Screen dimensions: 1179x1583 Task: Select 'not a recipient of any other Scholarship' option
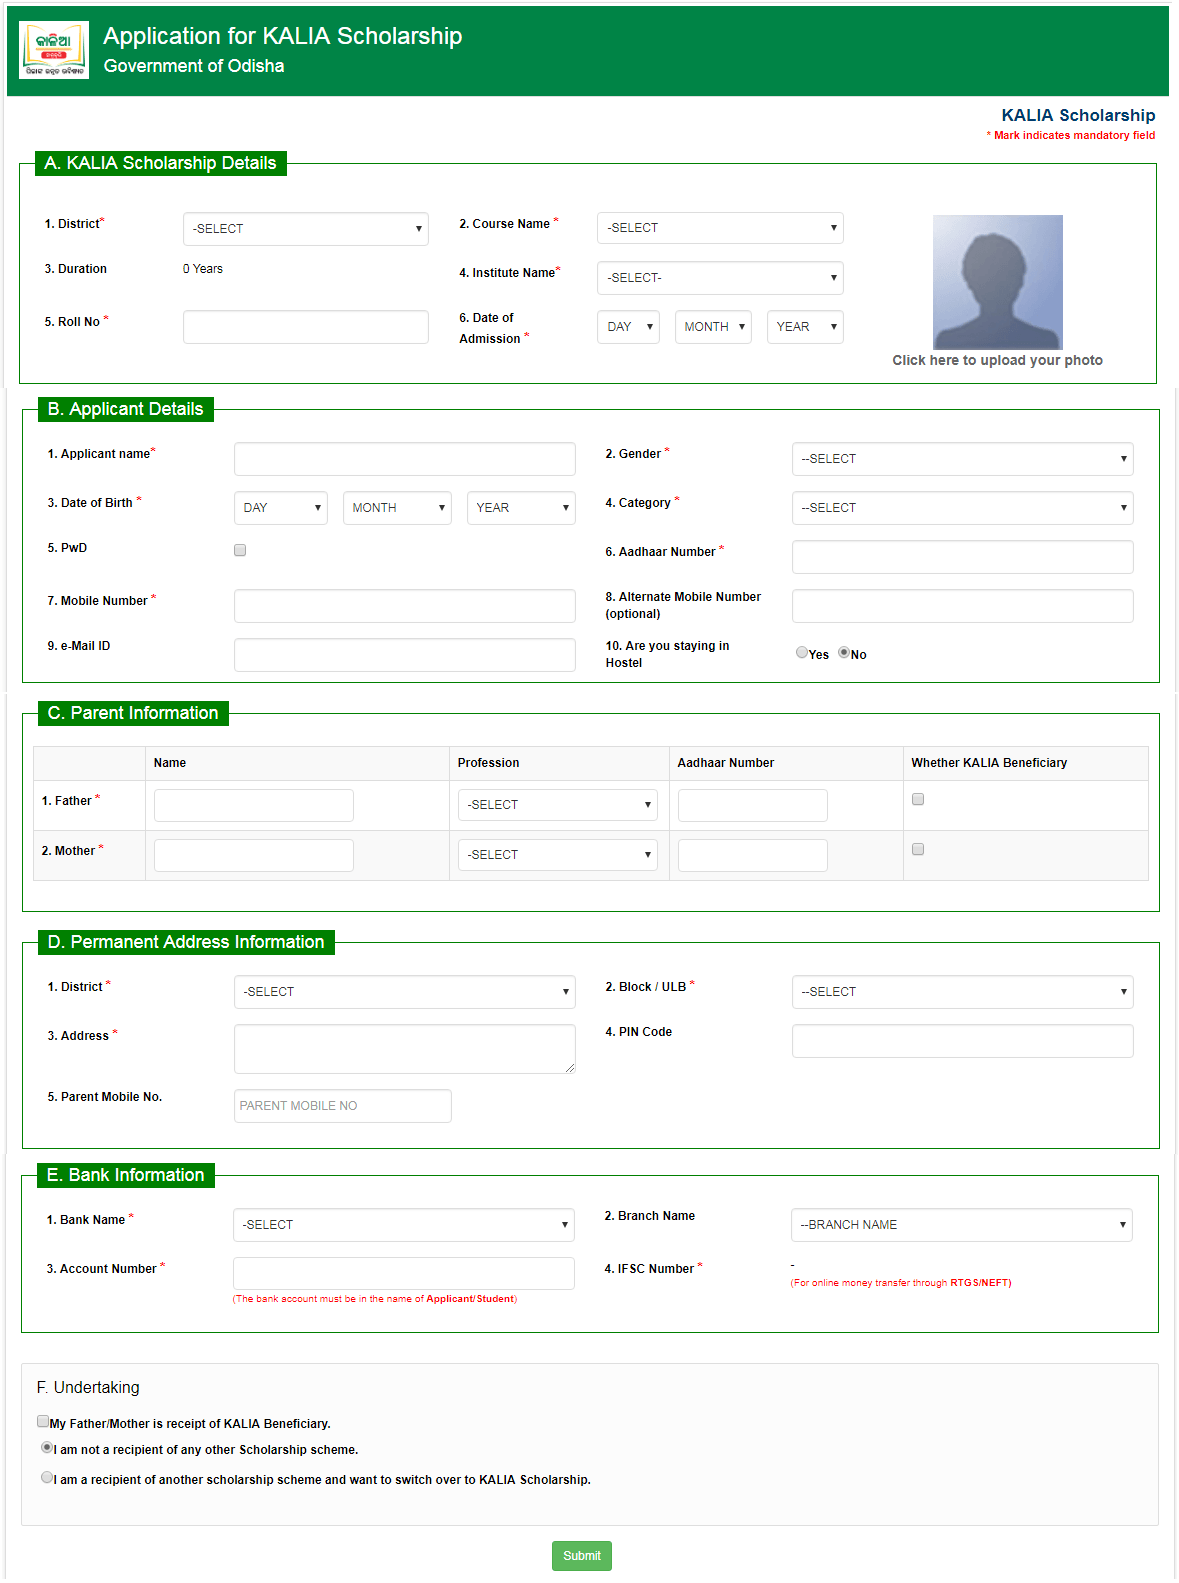coord(47,1447)
